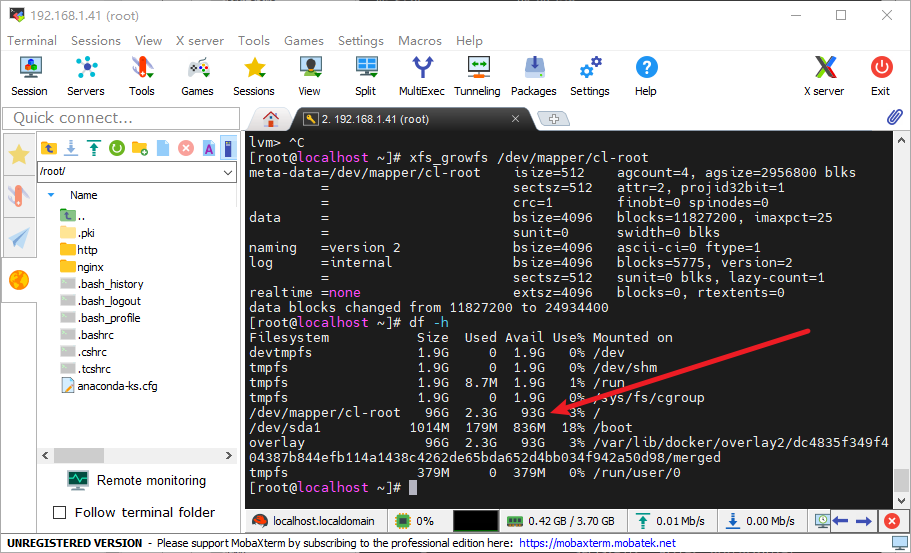911x553 pixels.
Task: Create a new folder in SFTP browser
Action: pyautogui.click(x=139, y=148)
